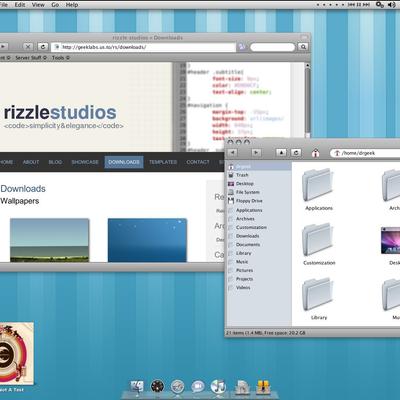Image resolution: width=400 pixels, height=400 pixels.
Task: Select Floppy Drive in sidebar
Action: [249, 201]
